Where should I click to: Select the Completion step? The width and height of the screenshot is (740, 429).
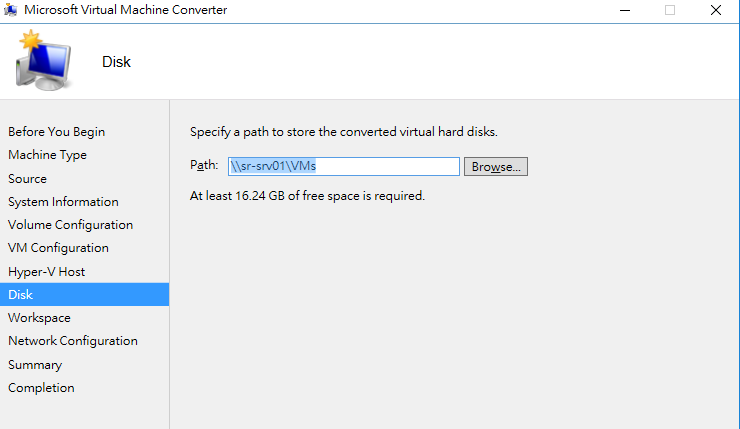41,387
